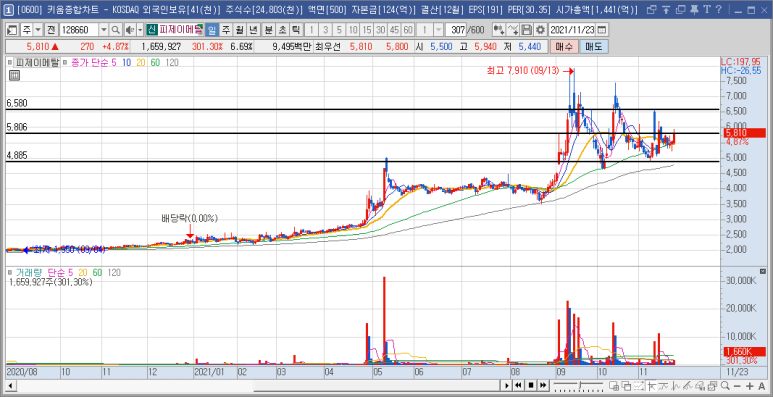
Task: Click the sound speaker icon
Action: pyautogui.click(x=129, y=30)
